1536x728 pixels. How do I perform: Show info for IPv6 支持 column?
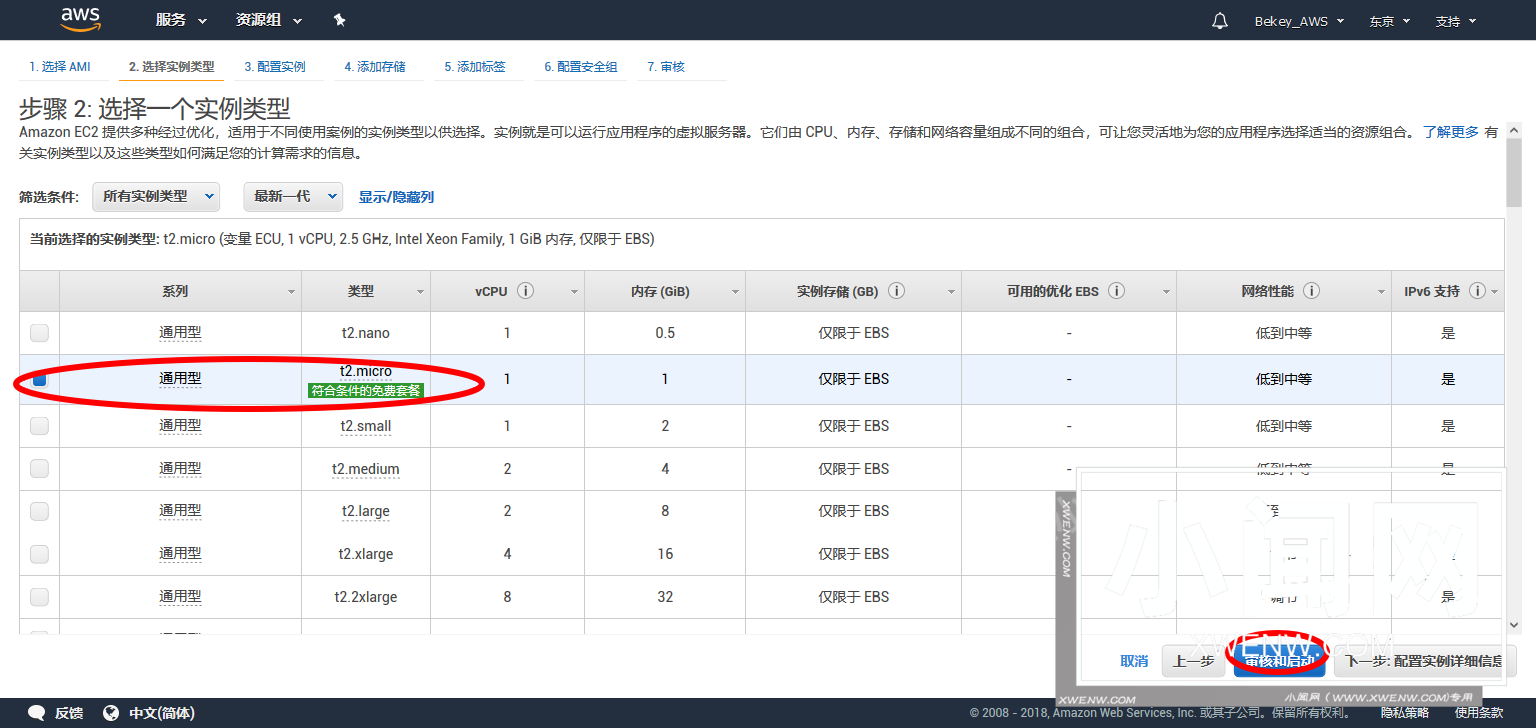tap(1477, 291)
